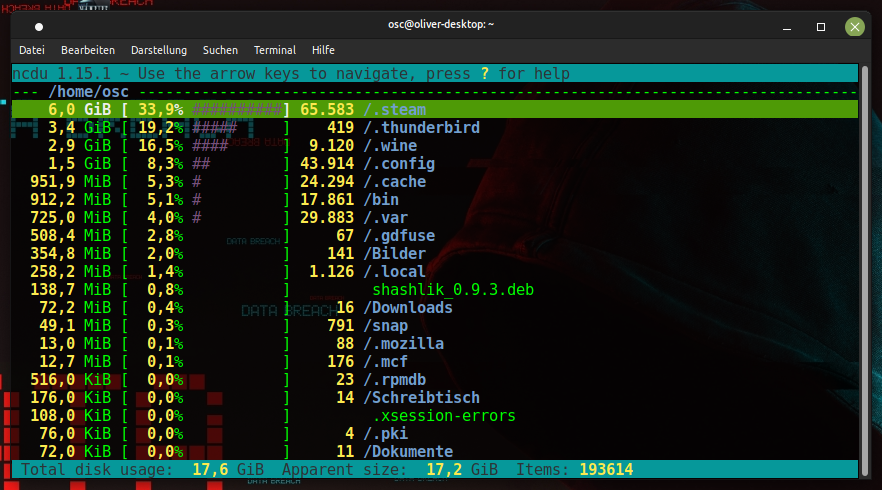Click the 516,0 KiB size value

[70, 380]
